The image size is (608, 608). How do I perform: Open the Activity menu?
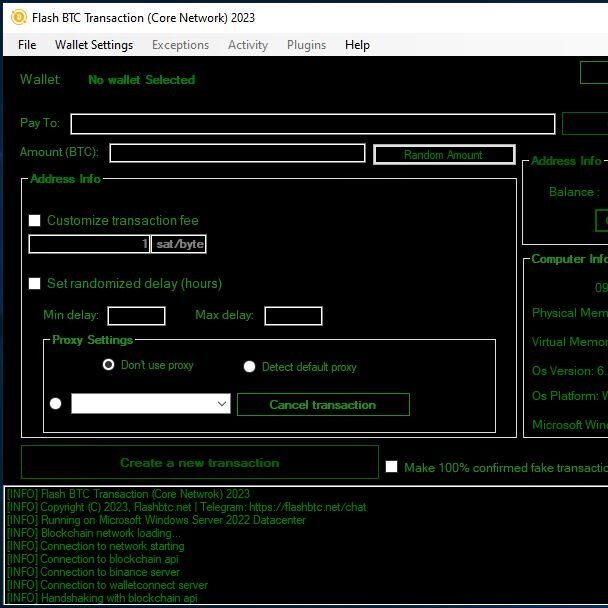point(248,45)
